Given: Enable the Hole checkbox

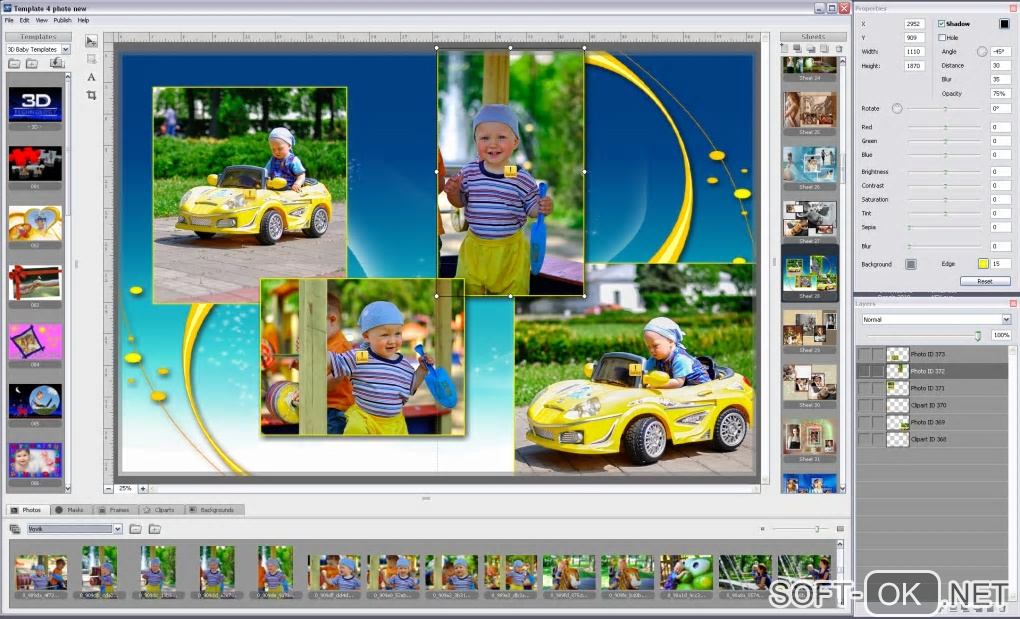Looking at the screenshot, I should pyautogui.click(x=941, y=37).
